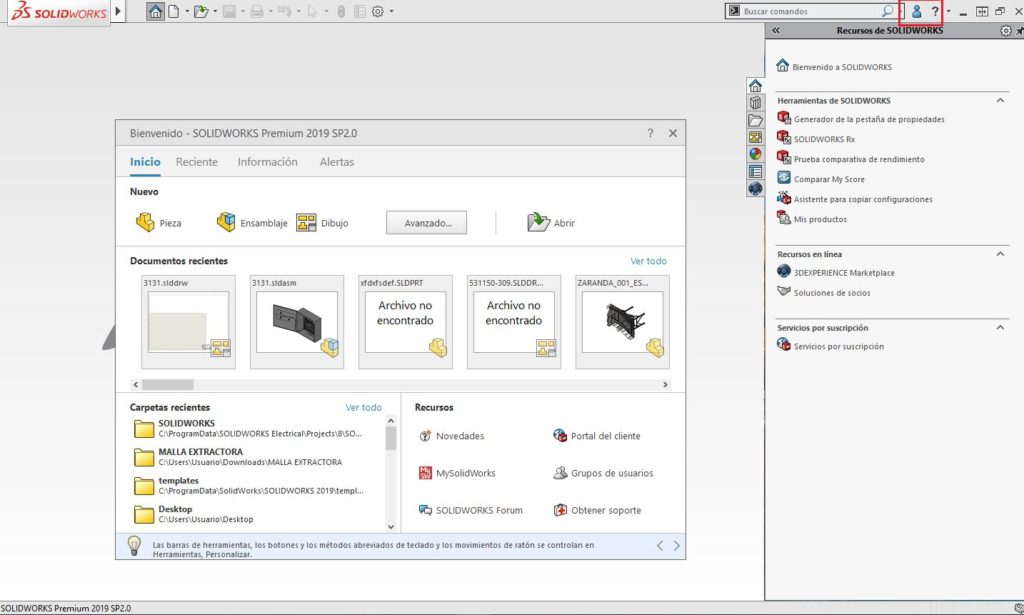Open Asistente para copiar configuraciones
Image resolution: width=1024 pixels, height=615 pixels.
(x=863, y=199)
